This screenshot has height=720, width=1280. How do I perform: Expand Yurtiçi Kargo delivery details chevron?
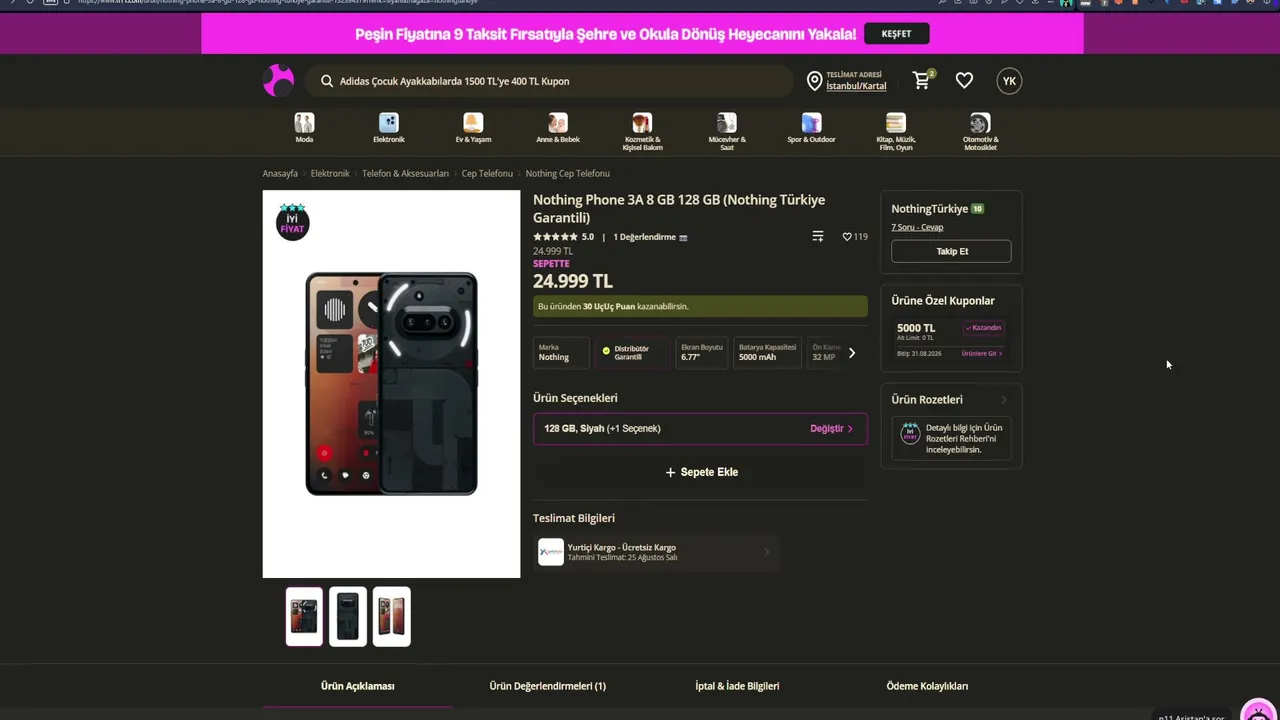pos(767,552)
